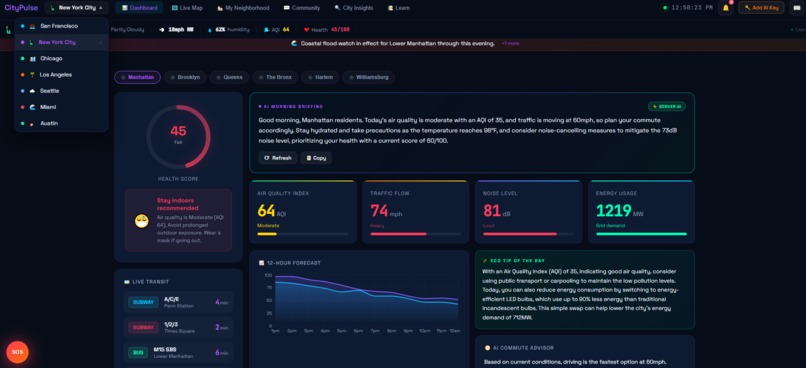806x368 pixels.
Task: Click the Air Quality Index progress bar
Action: click(x=302, y=234)
